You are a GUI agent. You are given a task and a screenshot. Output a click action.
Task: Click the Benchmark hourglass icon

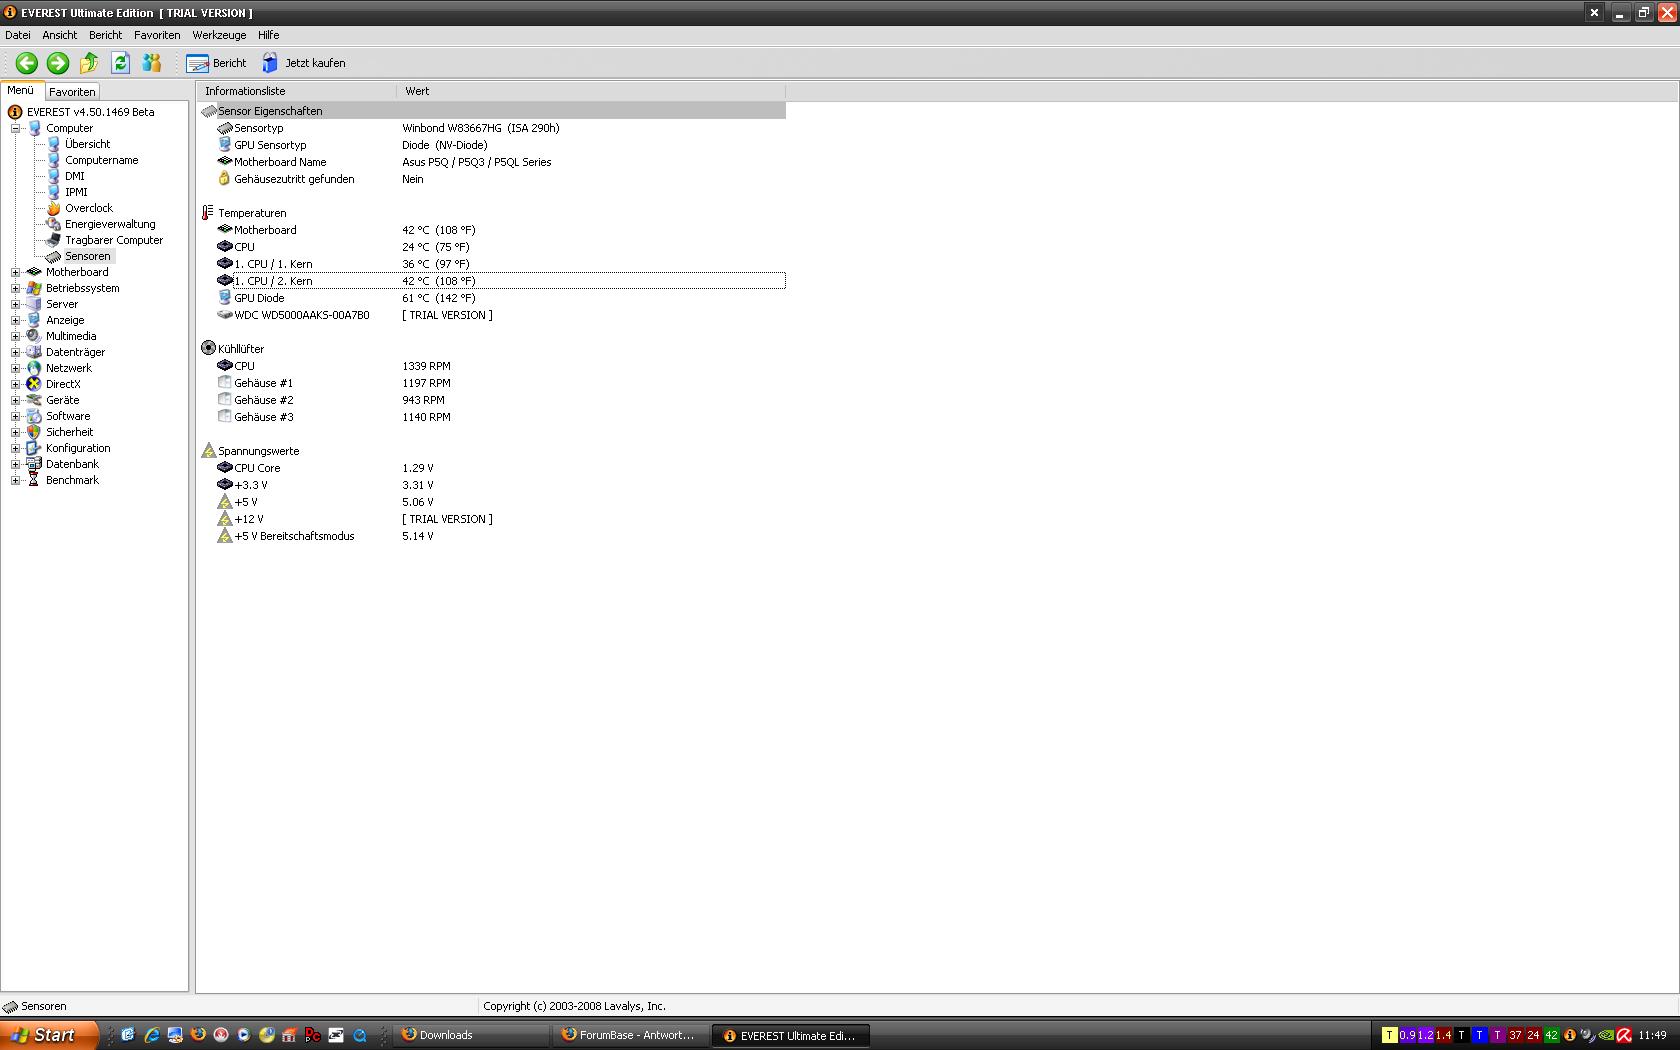(x=34, y=480)
